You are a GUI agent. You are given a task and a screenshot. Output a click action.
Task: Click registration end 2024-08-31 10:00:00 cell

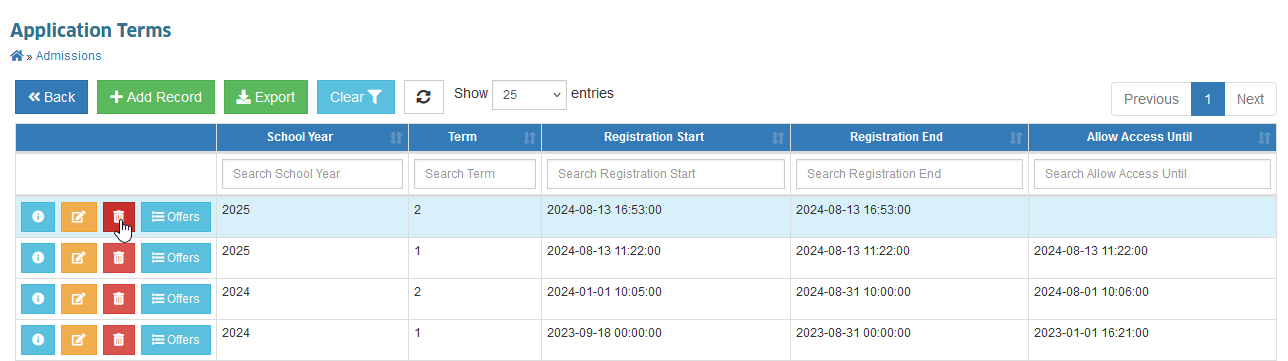909,299
